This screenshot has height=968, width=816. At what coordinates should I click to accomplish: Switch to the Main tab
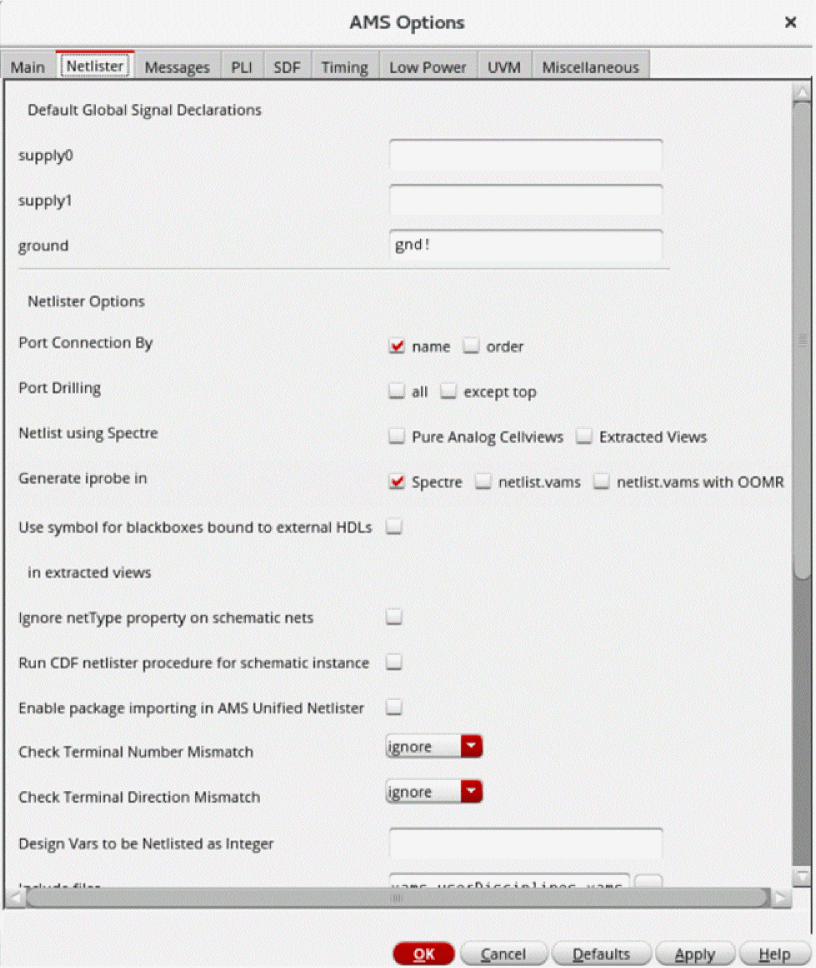(x=28, y=67)
